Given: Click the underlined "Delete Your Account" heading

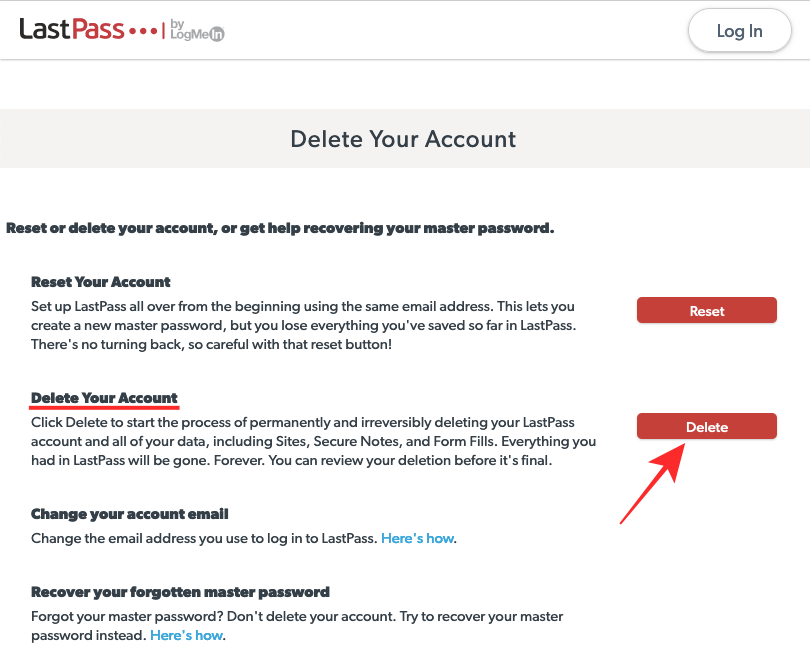Looking at the screenshot, I should click(x=104, y=398).
